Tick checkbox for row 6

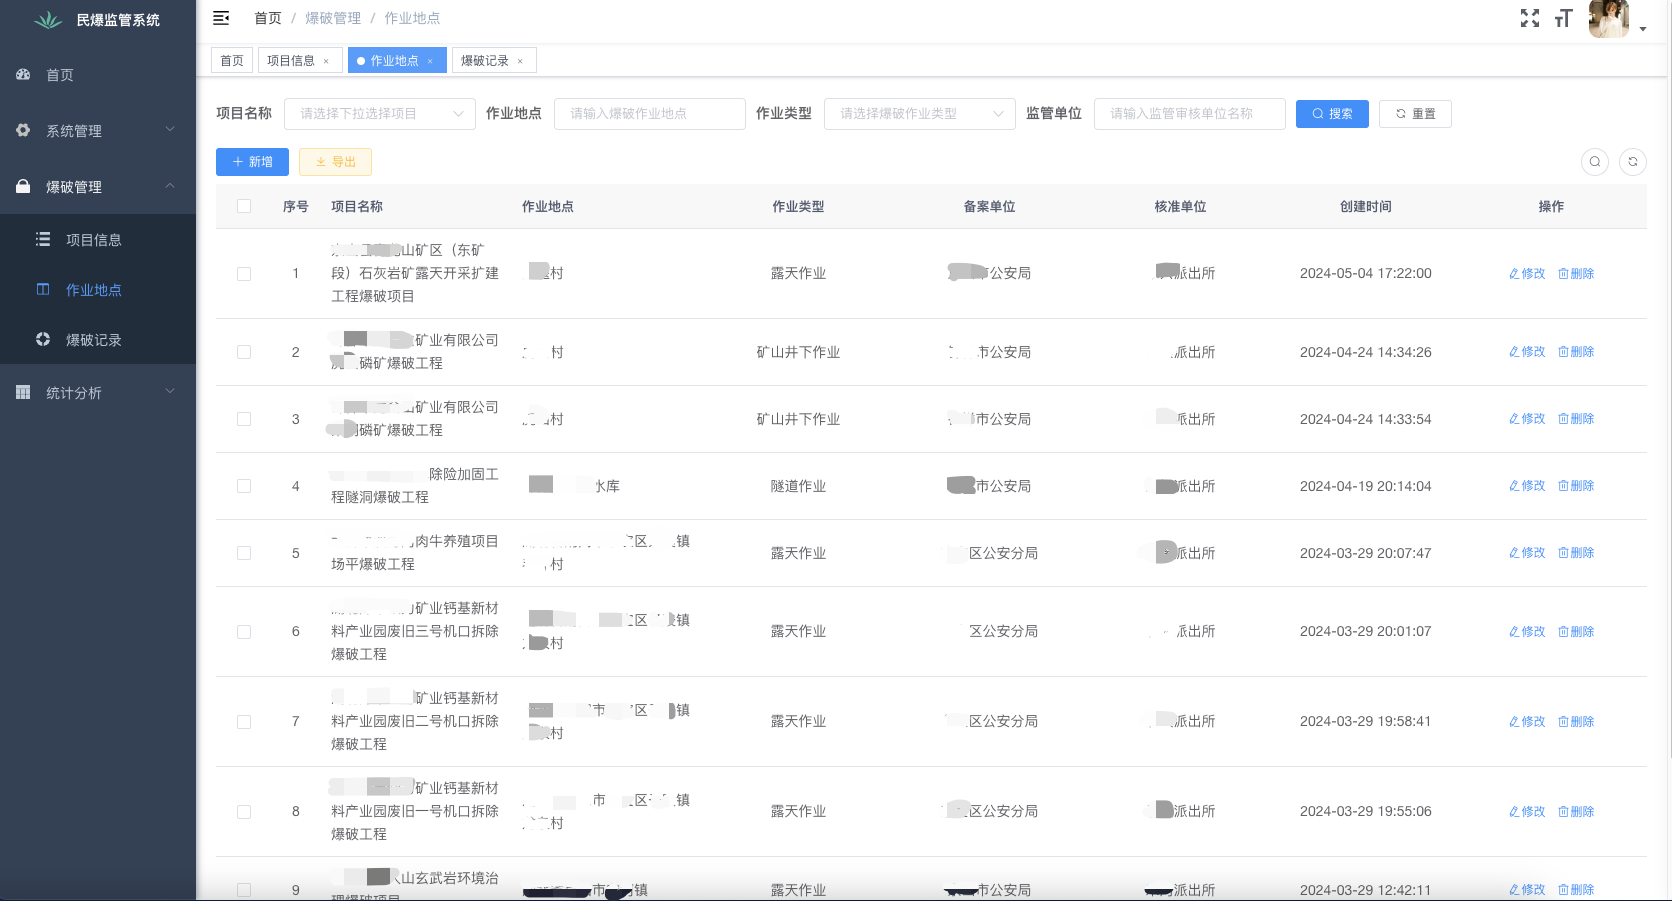coord(244,632)
